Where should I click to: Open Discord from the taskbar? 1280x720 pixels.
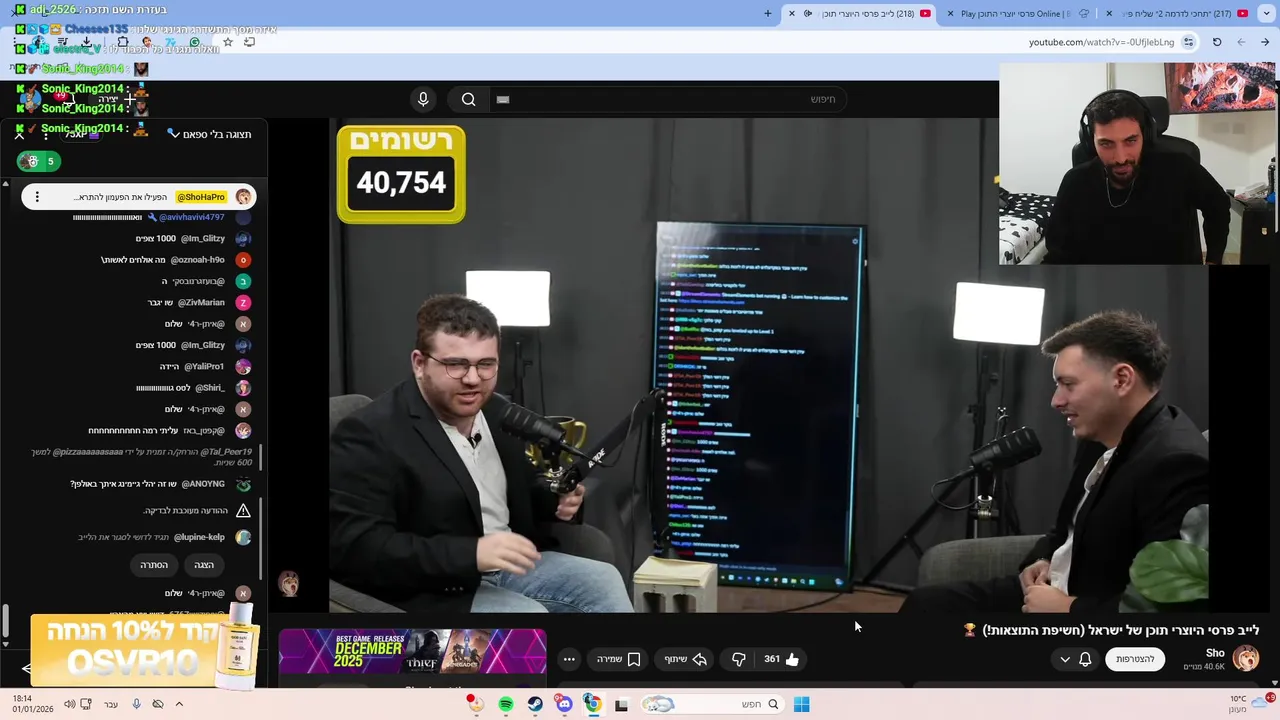(564, 704)
